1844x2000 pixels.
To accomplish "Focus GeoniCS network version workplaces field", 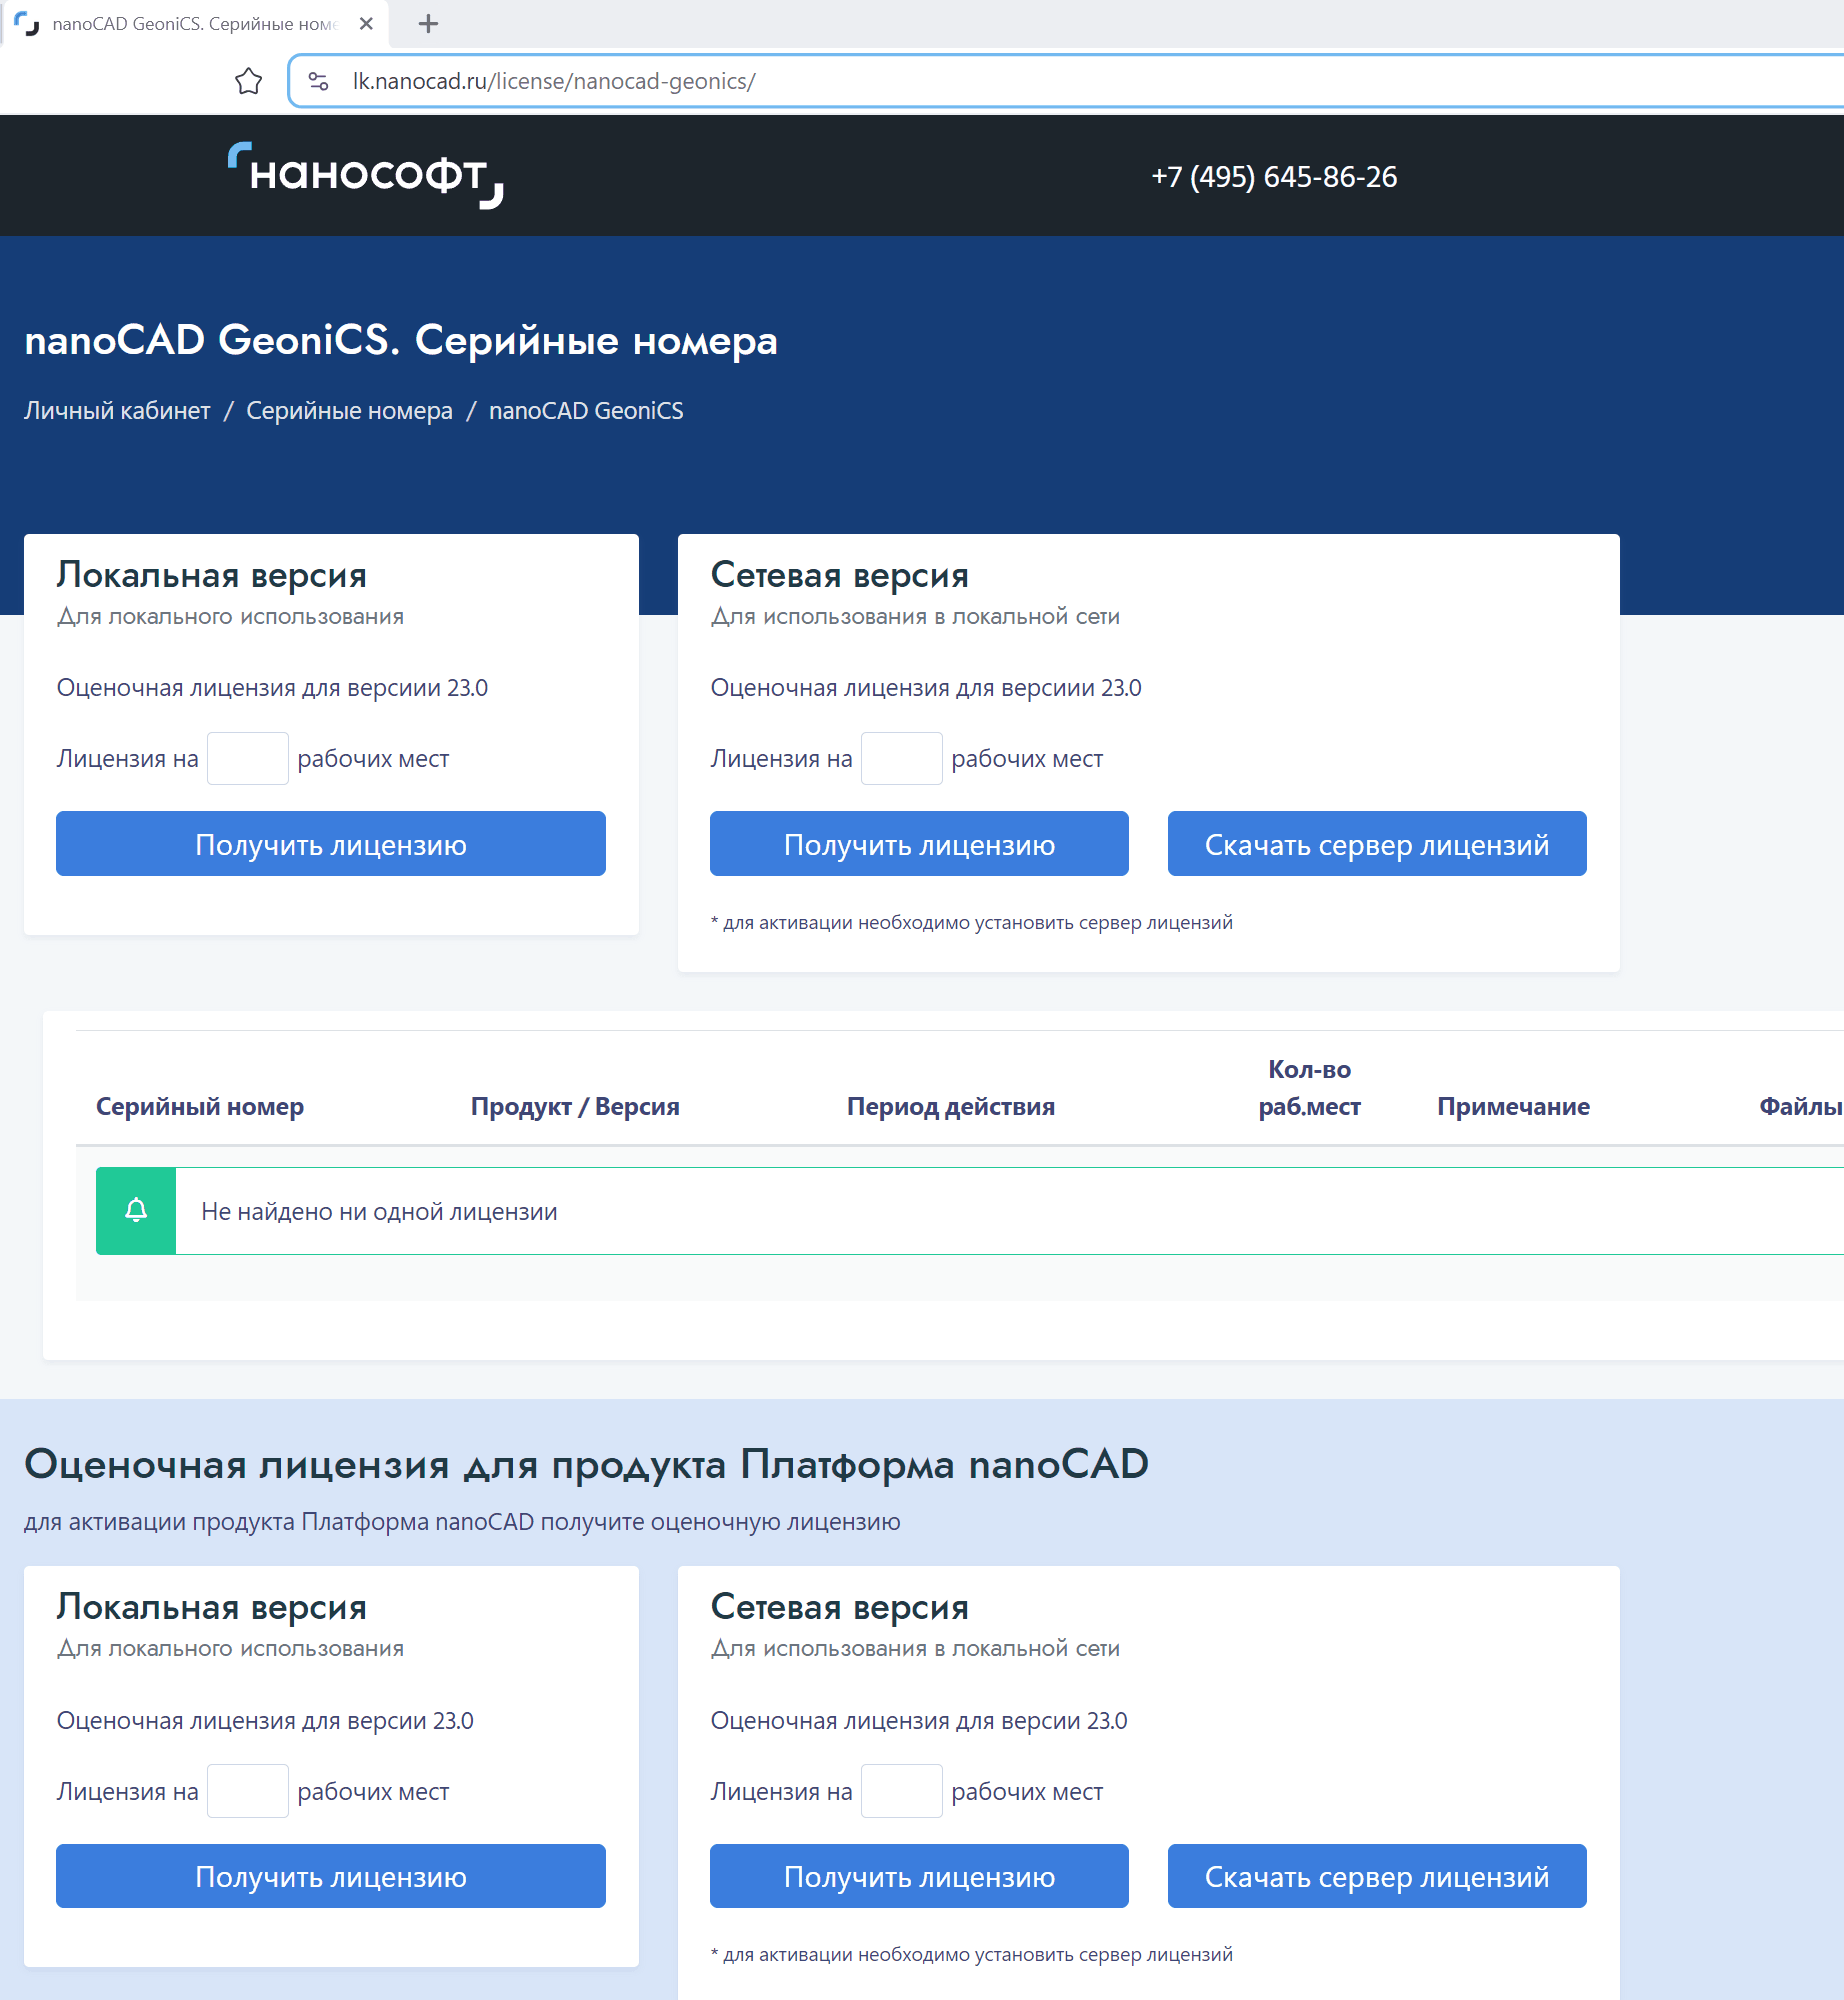I will tap(902, 758).
